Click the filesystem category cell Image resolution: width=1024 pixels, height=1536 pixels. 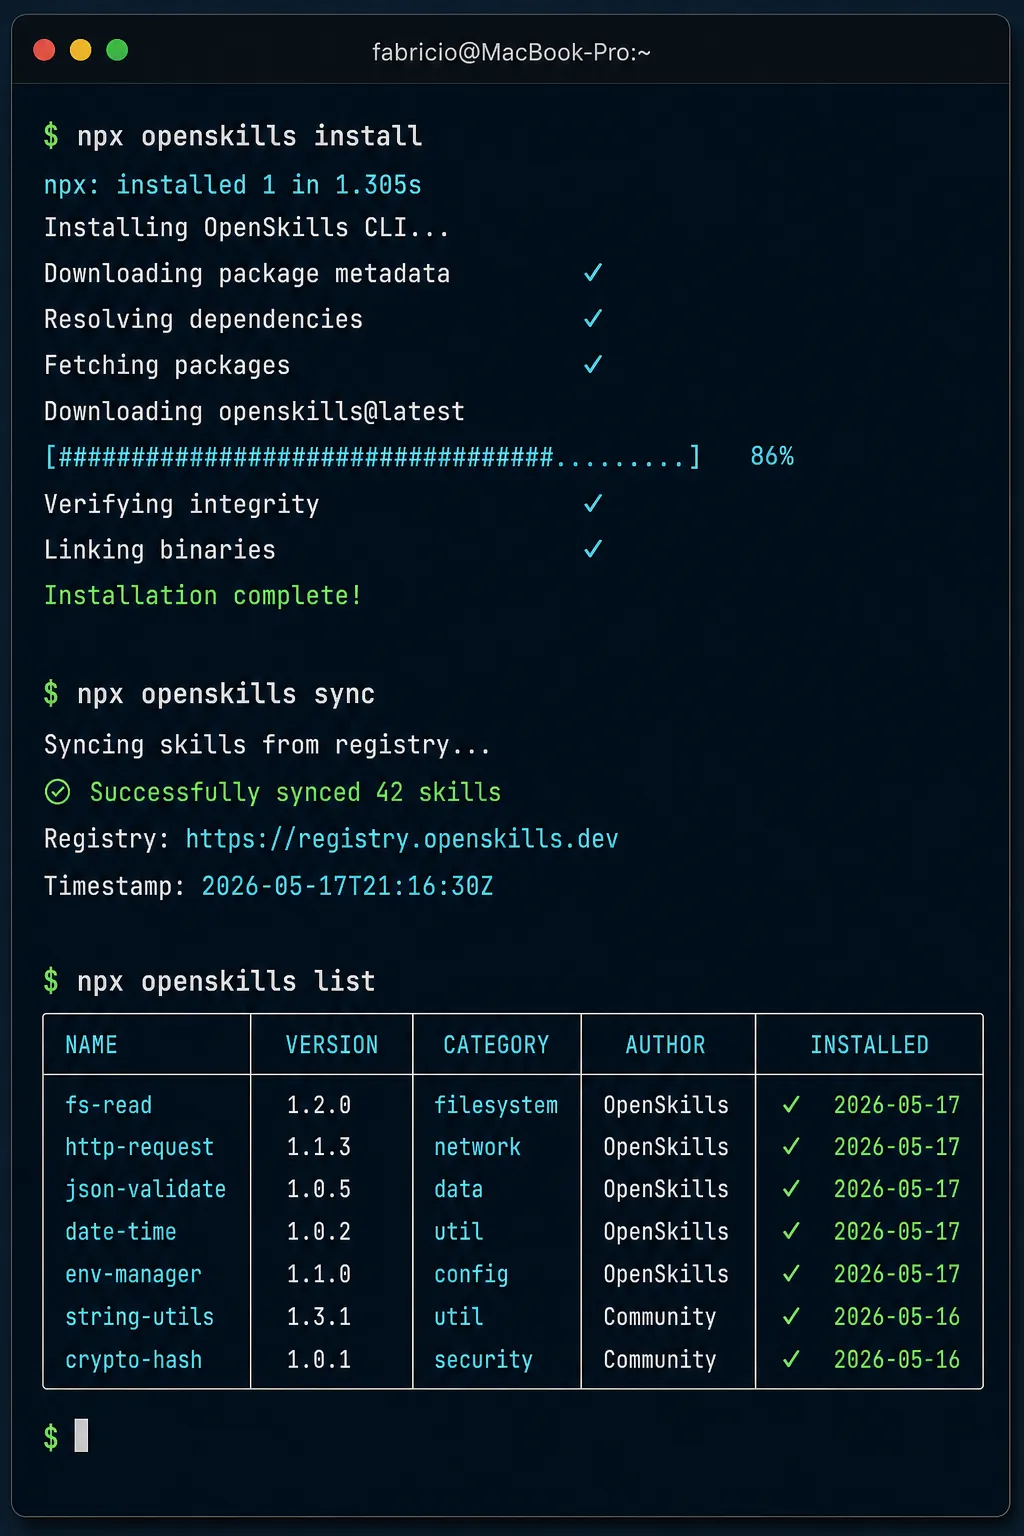[x=496, y=1105]
